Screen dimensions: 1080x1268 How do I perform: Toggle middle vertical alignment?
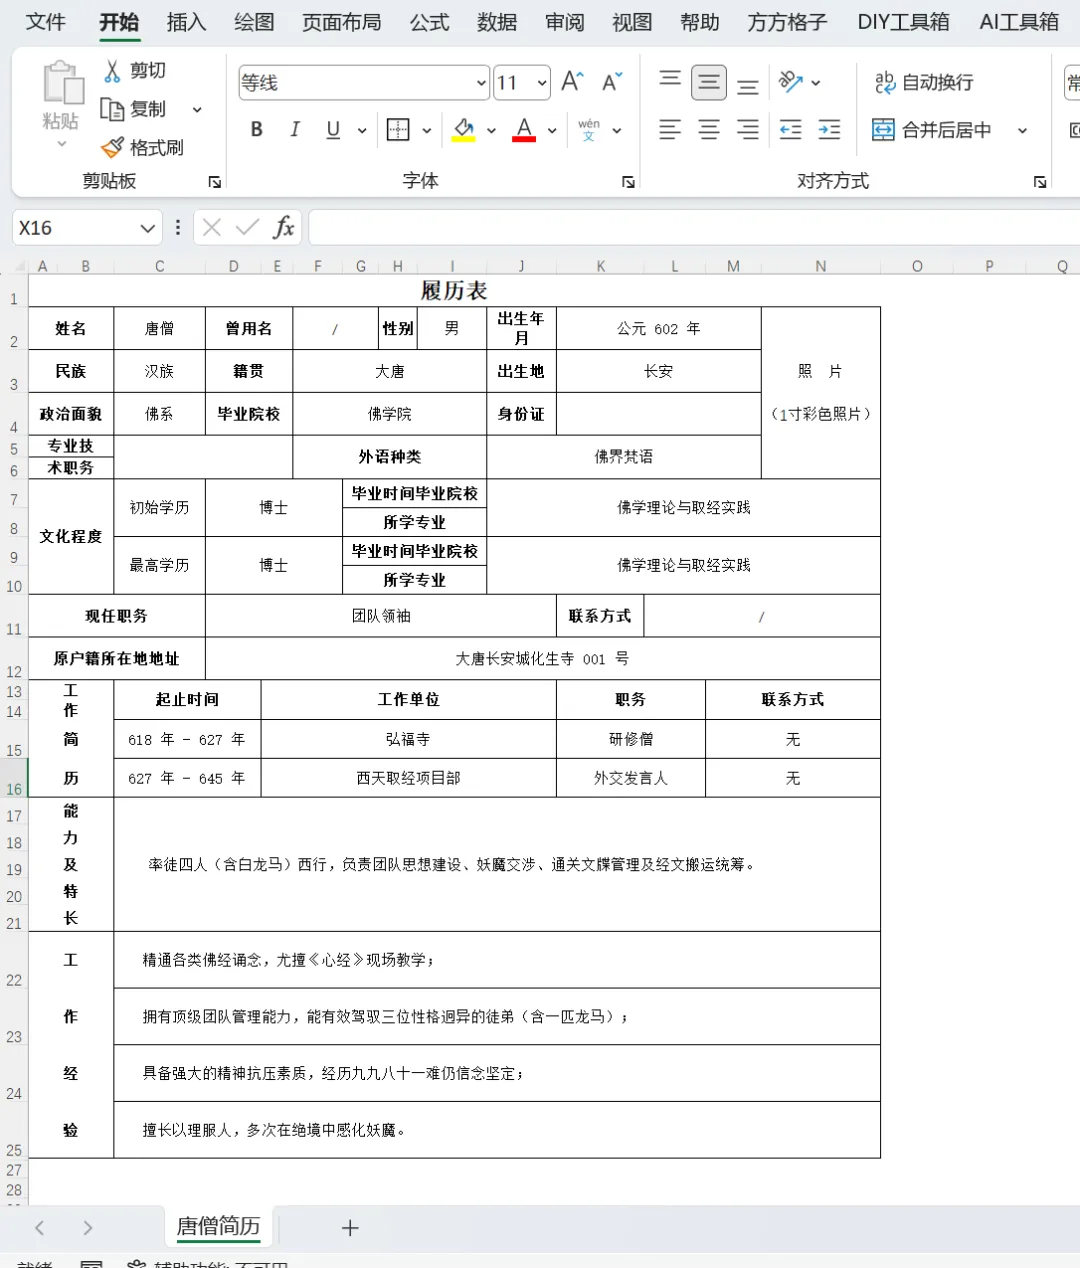tap(709, 81)
